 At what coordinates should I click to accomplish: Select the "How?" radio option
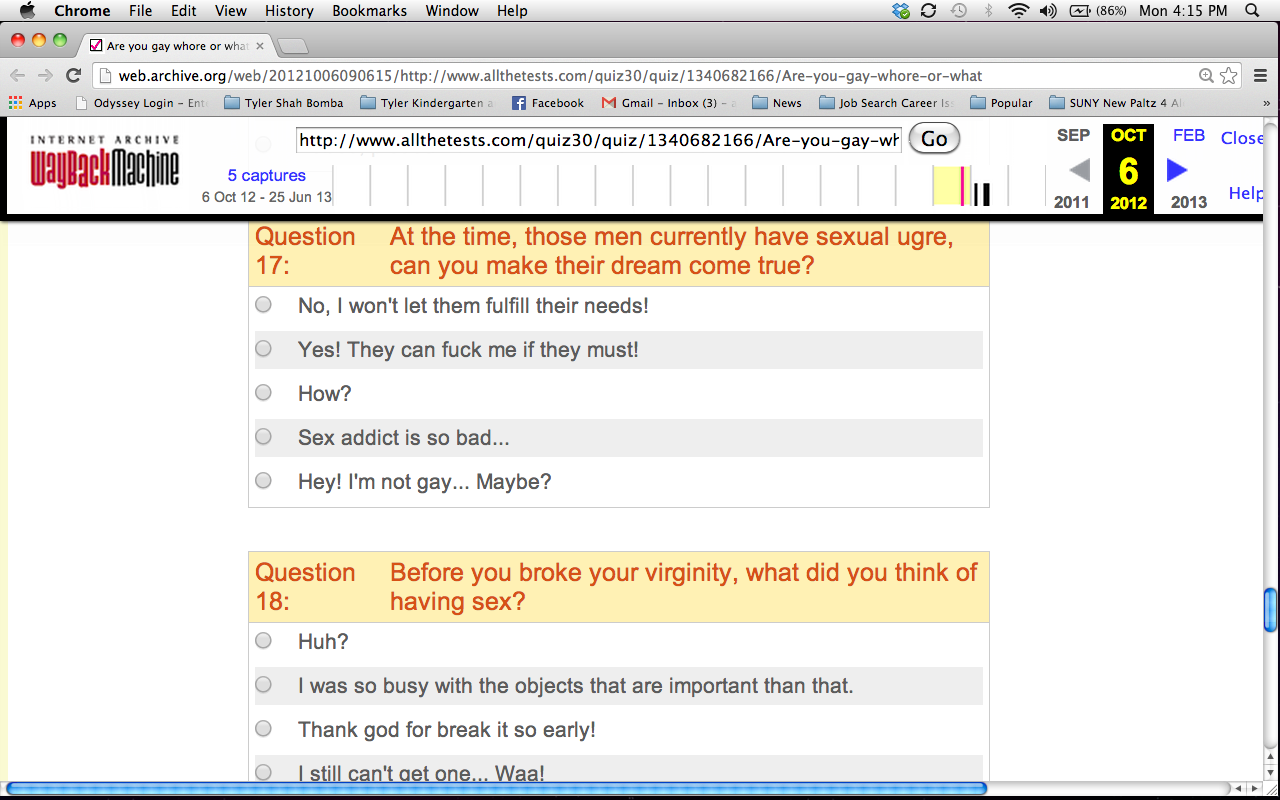(x=263, y=393)
